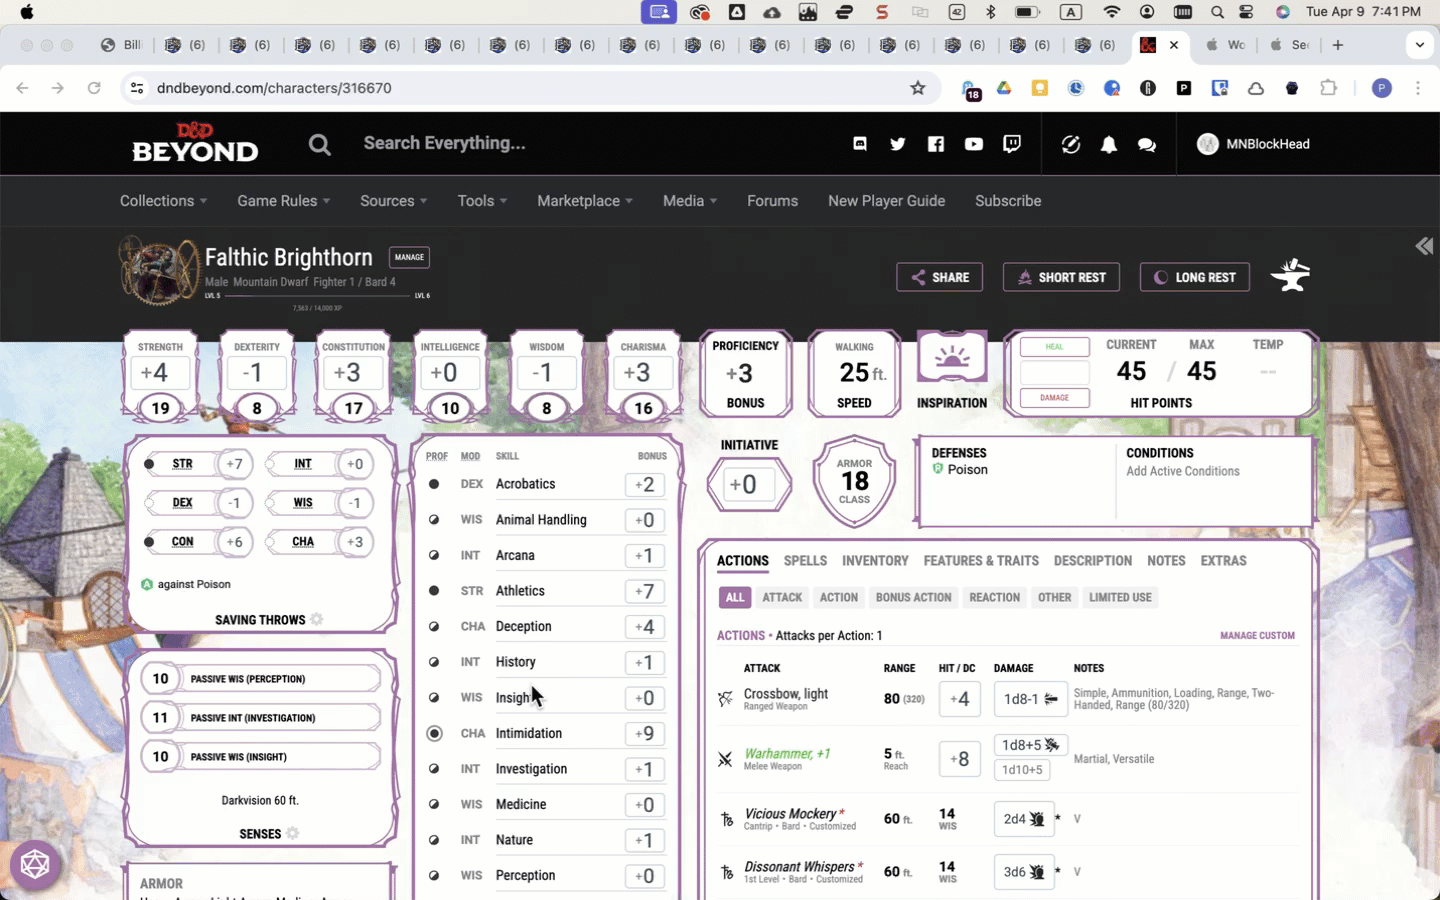Expand the Marketplace dropdown menu
1440x900 pixels.
click(584, 201)
